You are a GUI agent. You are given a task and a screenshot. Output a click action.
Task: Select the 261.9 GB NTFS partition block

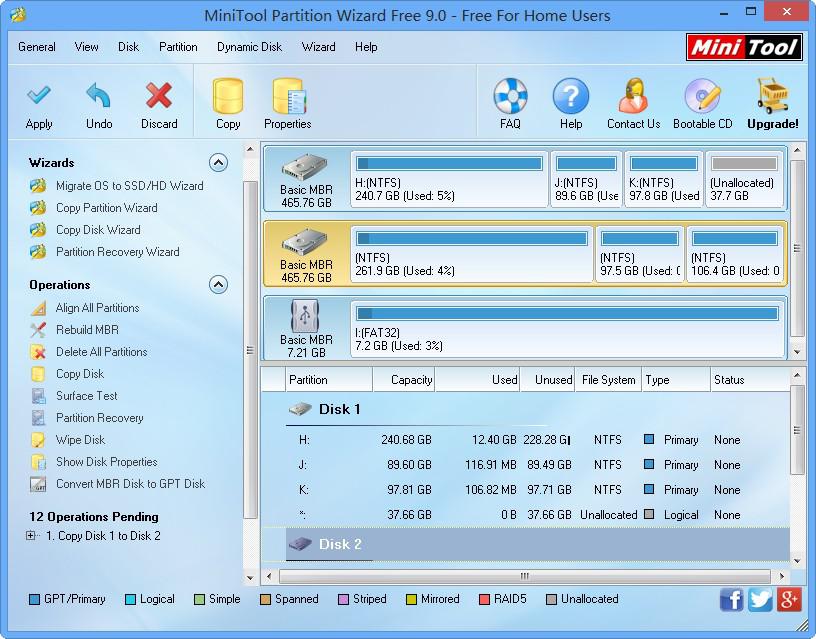click(472, 254)
